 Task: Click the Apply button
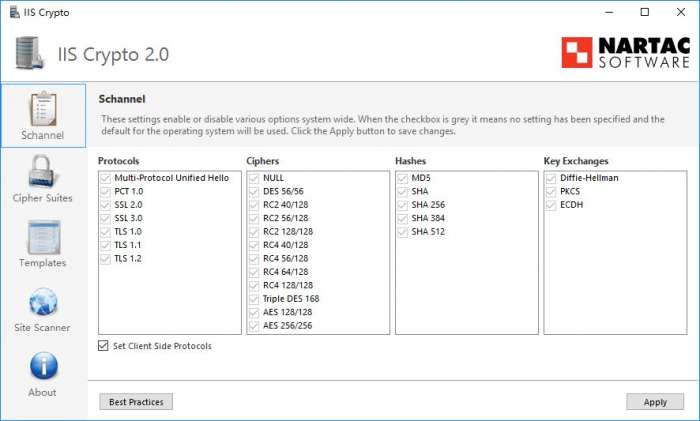click(655, 402)
